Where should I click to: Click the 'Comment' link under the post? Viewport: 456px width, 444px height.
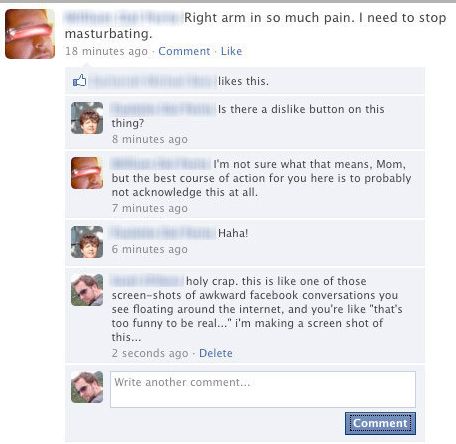pos(184,51)
